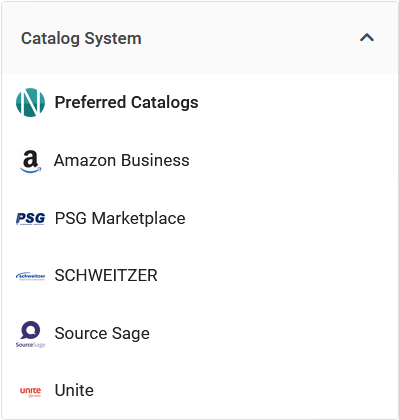Click the Catalog System header title

[81, 38]
